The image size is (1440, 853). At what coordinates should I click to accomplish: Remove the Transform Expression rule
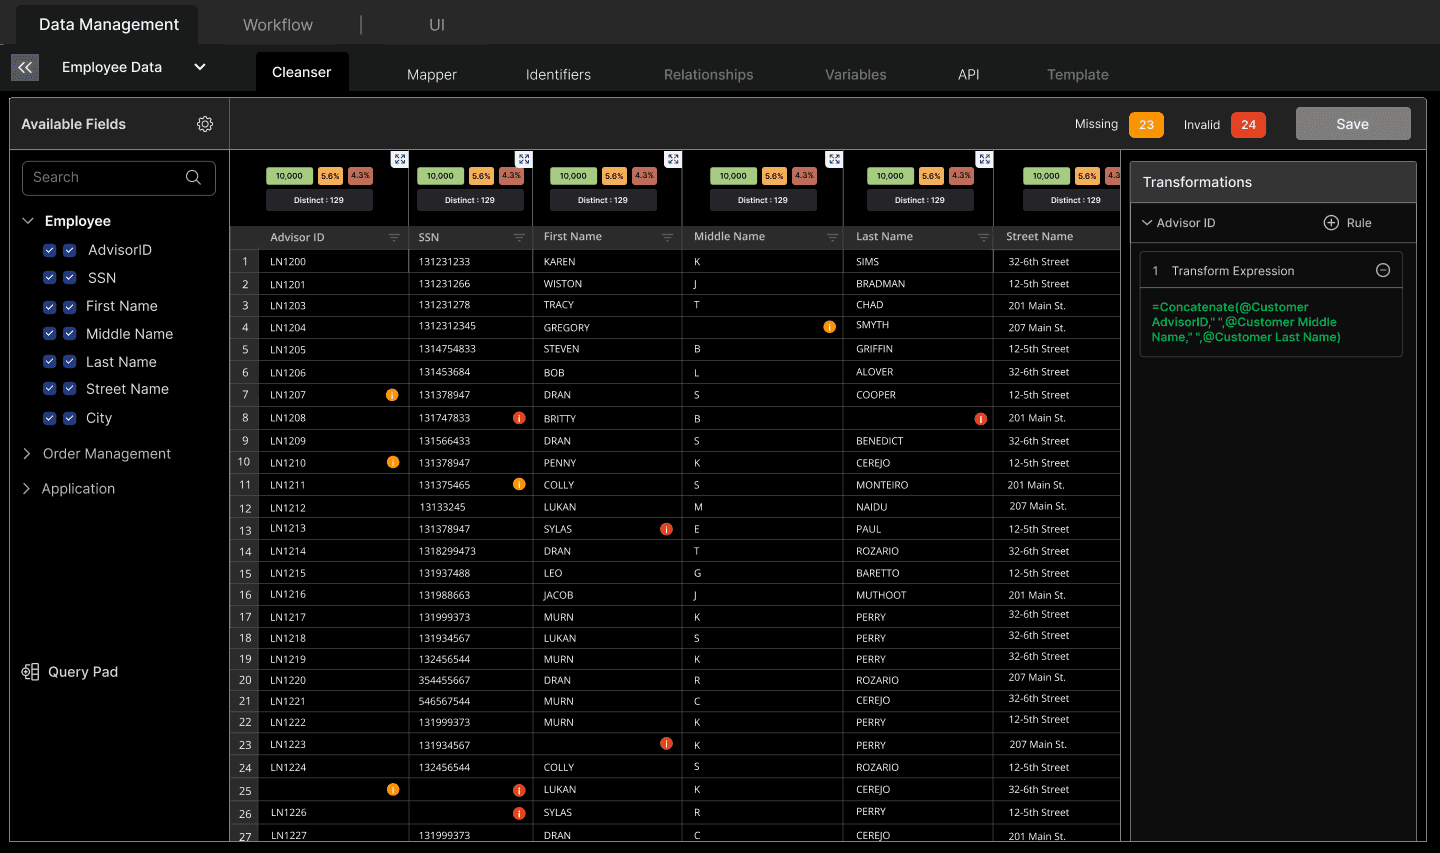1383,270
